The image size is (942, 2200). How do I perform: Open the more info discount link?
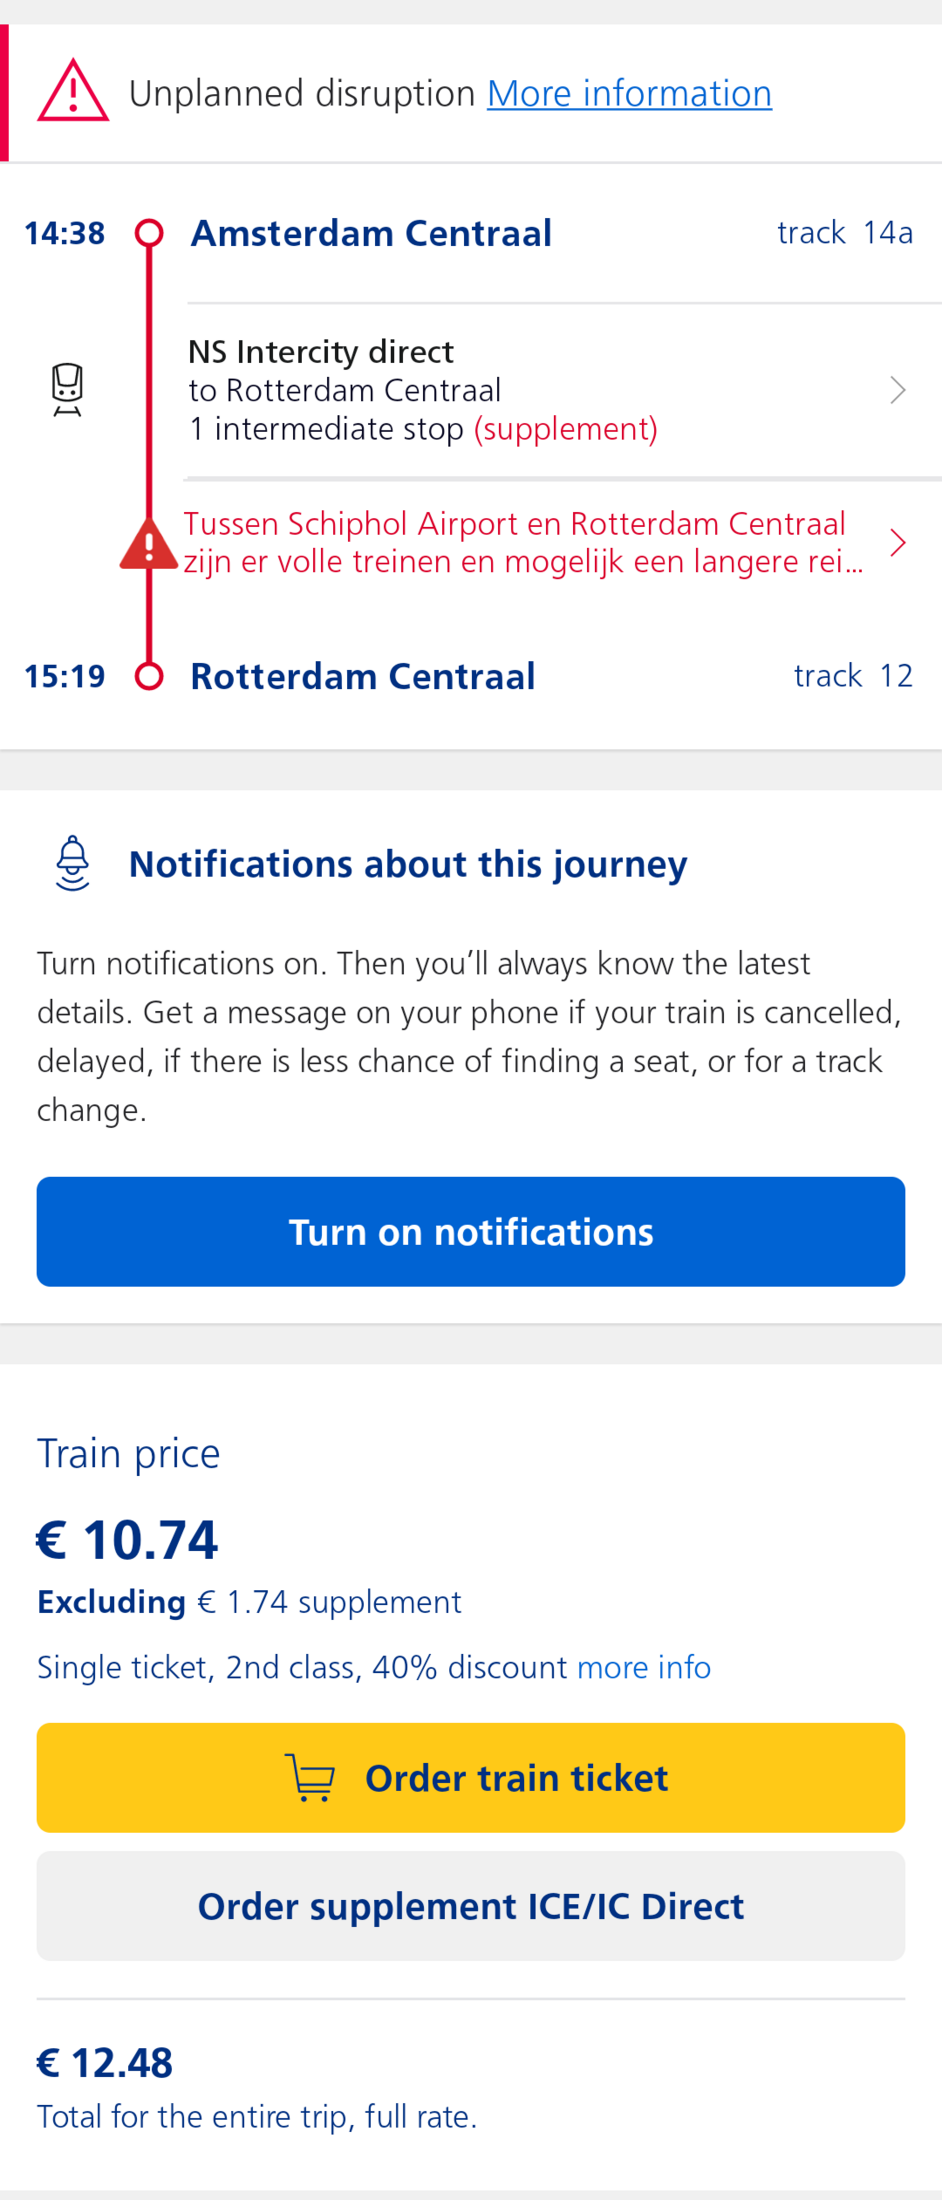click(x=644, y=1667)
